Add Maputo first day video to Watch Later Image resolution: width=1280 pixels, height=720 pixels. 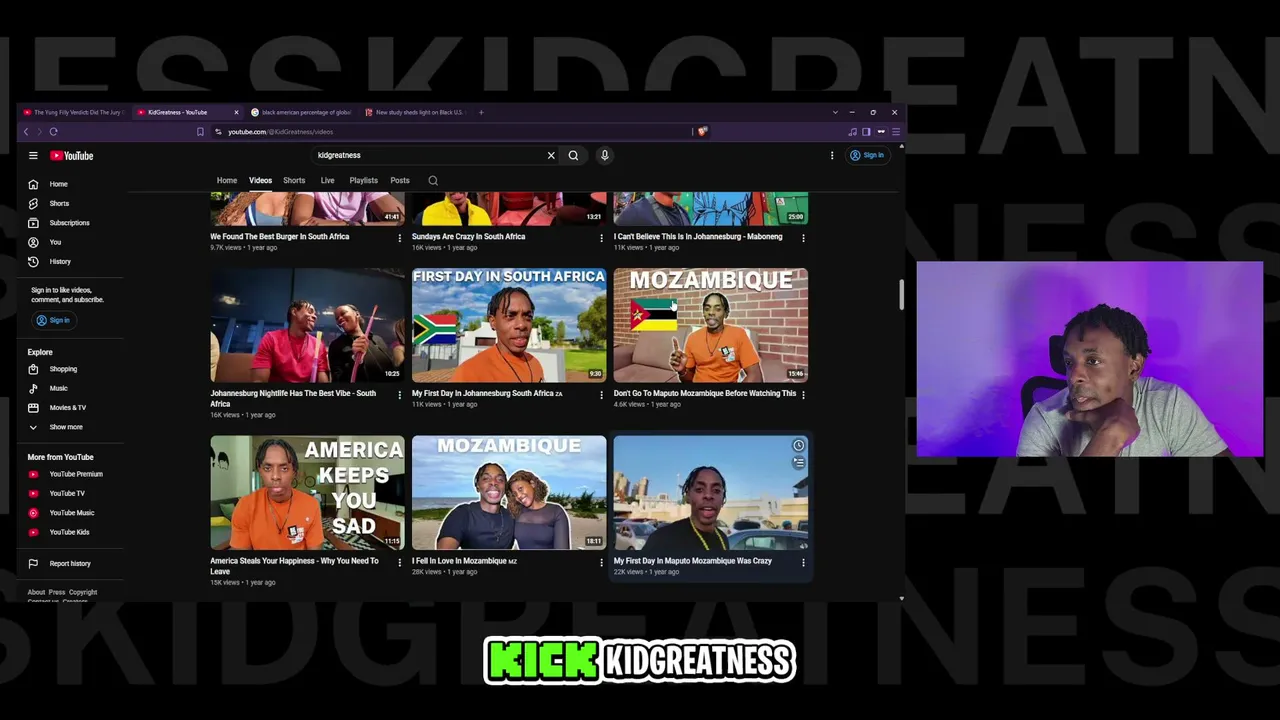point(798,446)
